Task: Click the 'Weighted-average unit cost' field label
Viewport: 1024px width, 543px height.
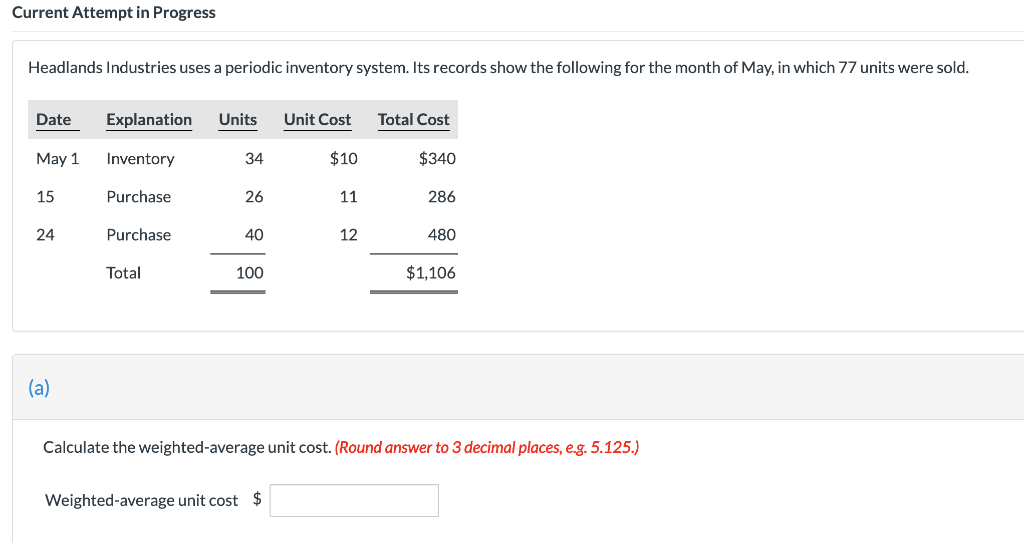Action: (x=142, y=501)
